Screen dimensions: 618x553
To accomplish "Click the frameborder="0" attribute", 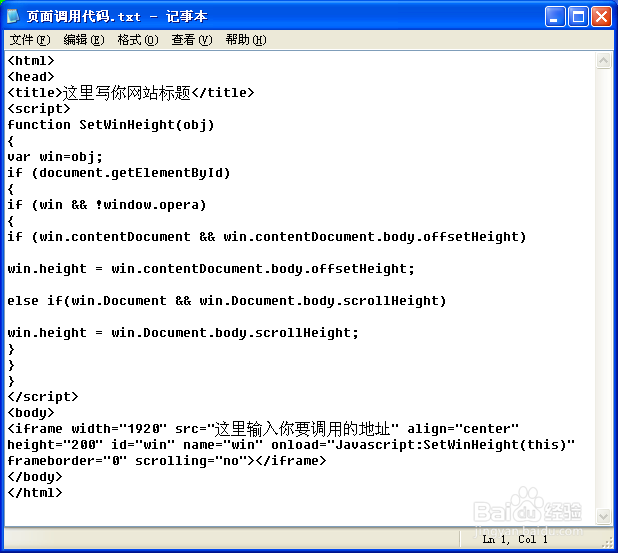I will pos(67,461).
